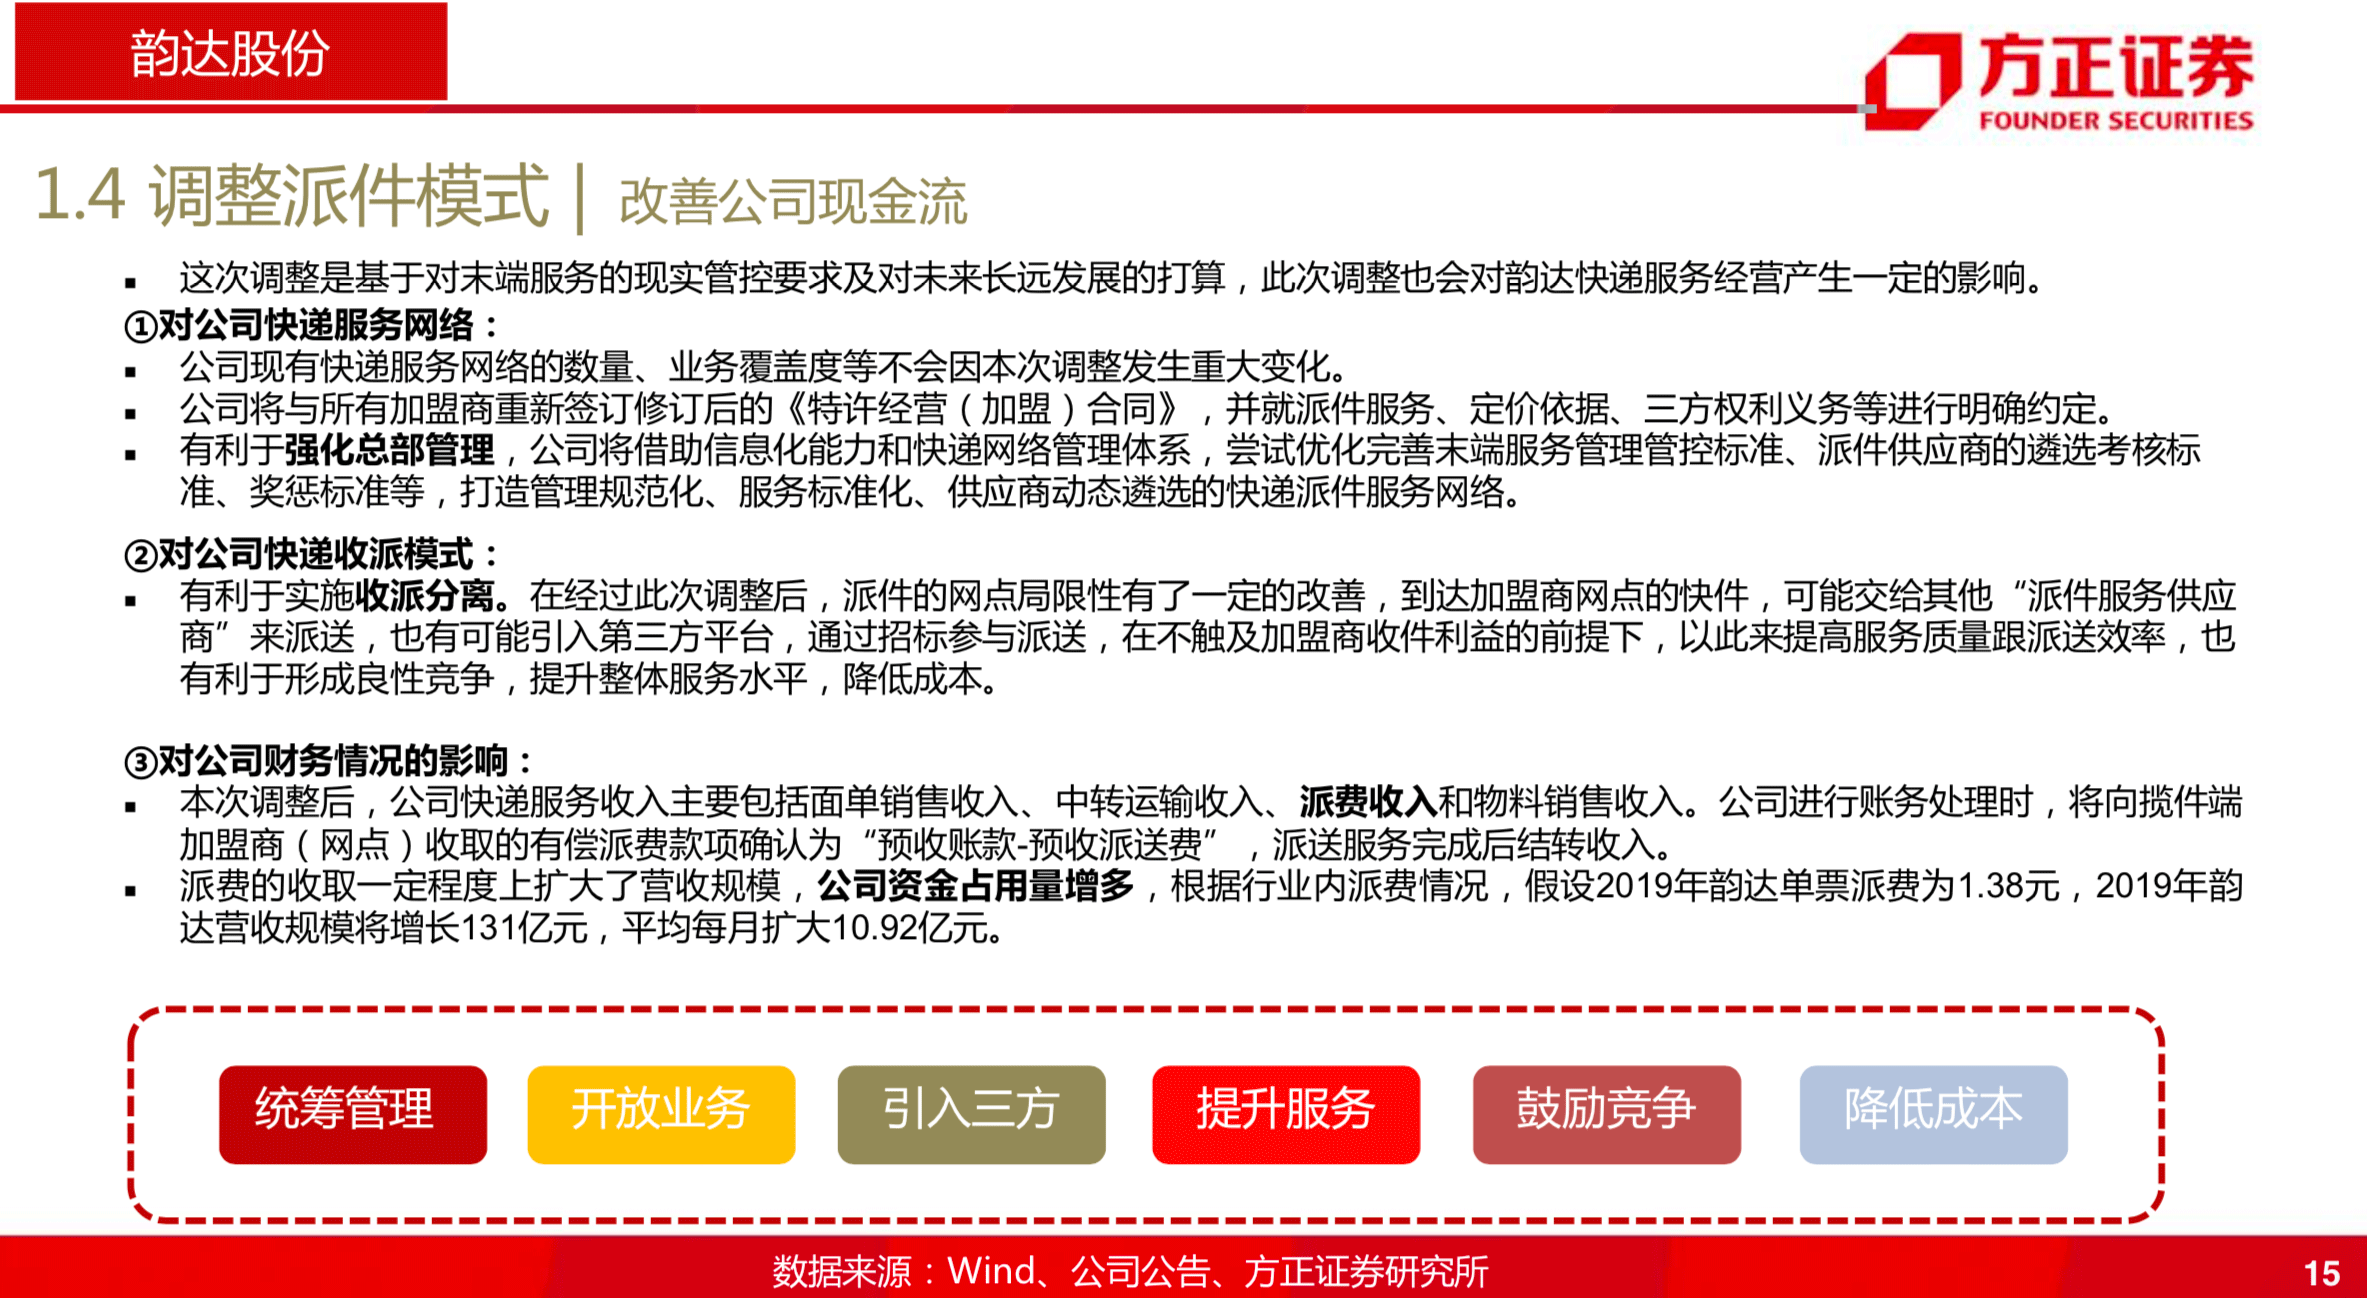Click the Founder Securities logo
The height and width of the screenshot is (1298, 2367).
(2058, 82)
